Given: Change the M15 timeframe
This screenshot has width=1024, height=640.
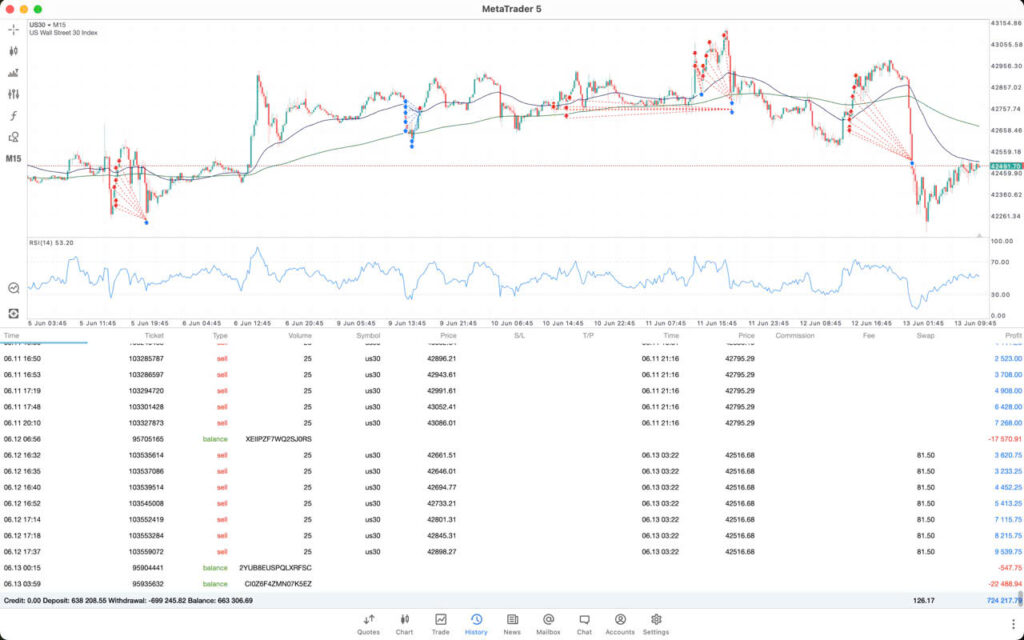Looking at the screenshot, I should [x=13, y=159].
